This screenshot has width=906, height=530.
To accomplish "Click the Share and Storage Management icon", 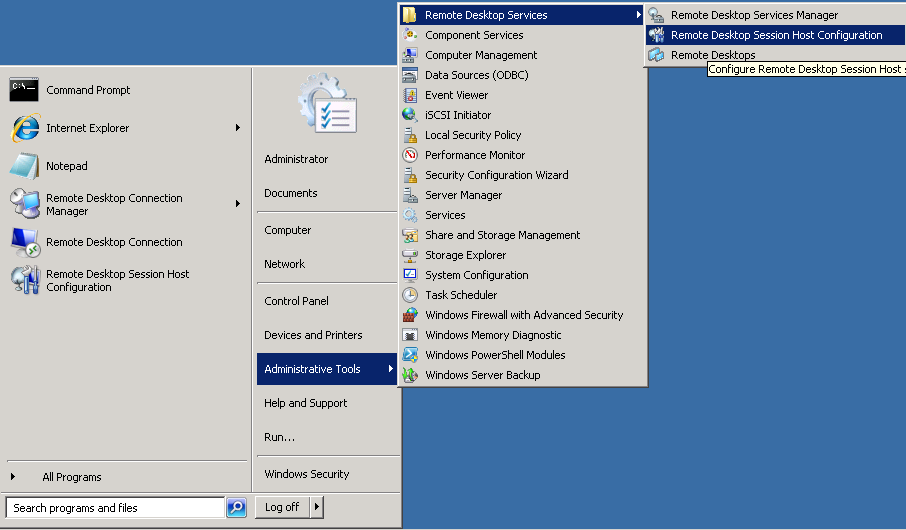I will tap(410, 235).
